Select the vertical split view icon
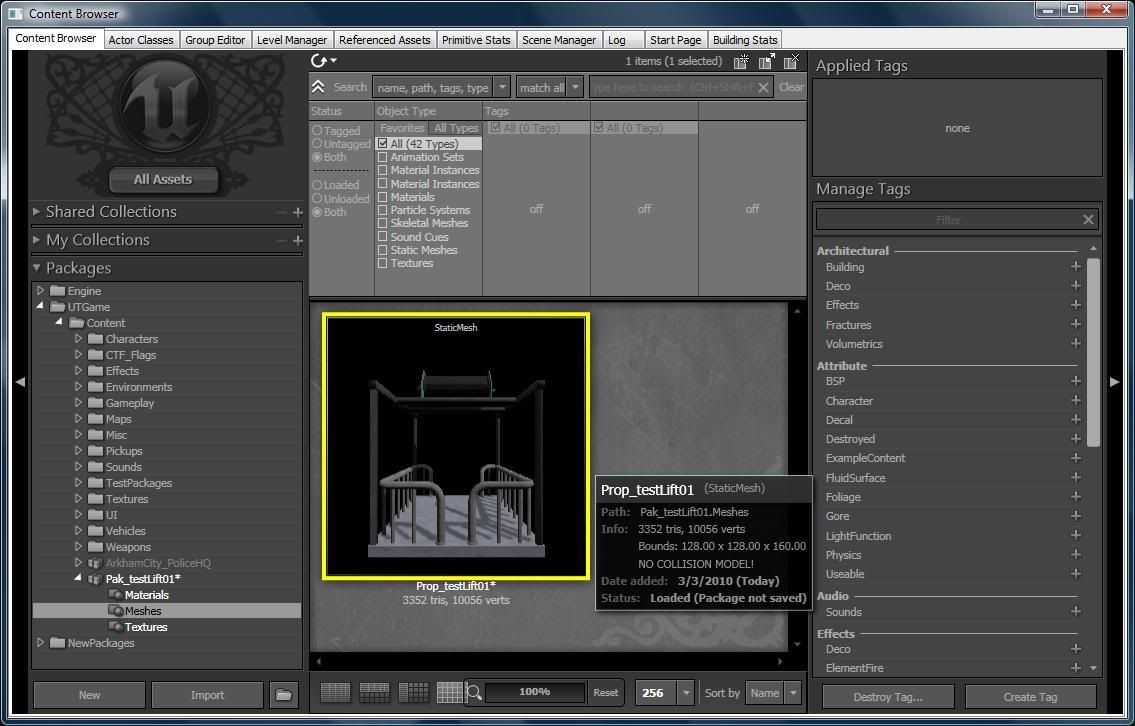The image size is (1135, 726). 413,693
